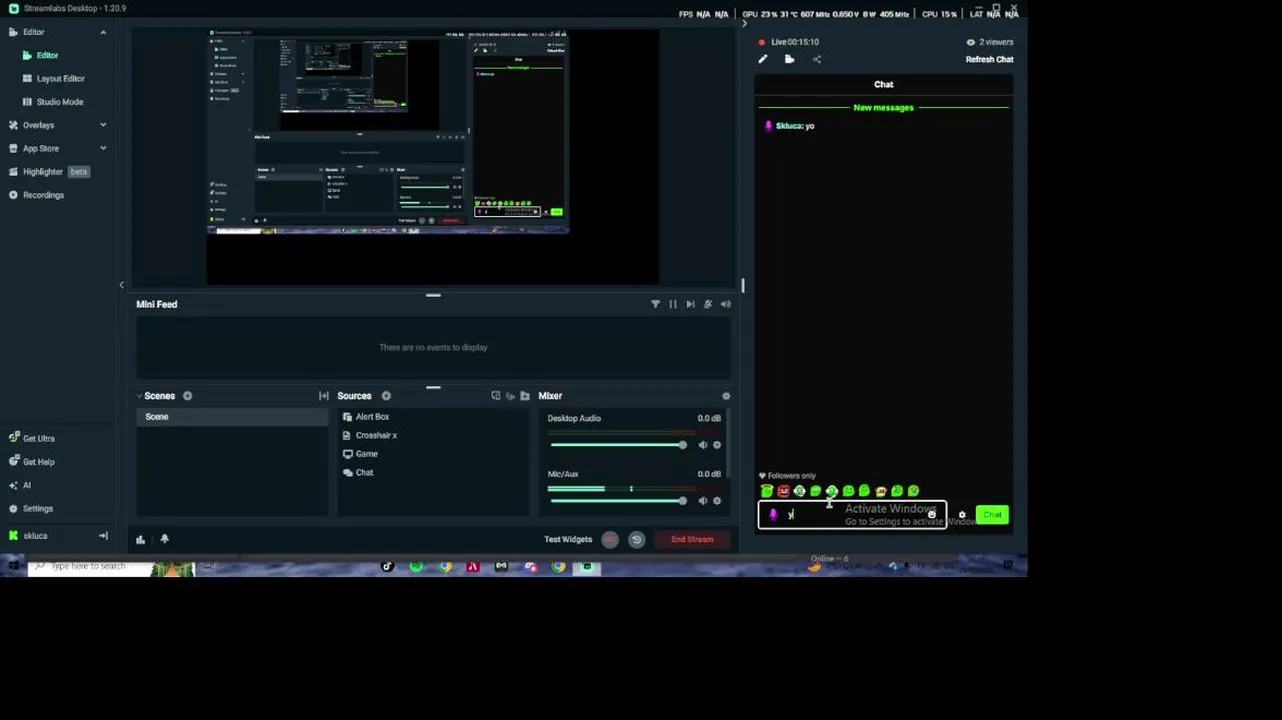
Task: Collapse the Editor section chevron
Action: tap(103, 32)
